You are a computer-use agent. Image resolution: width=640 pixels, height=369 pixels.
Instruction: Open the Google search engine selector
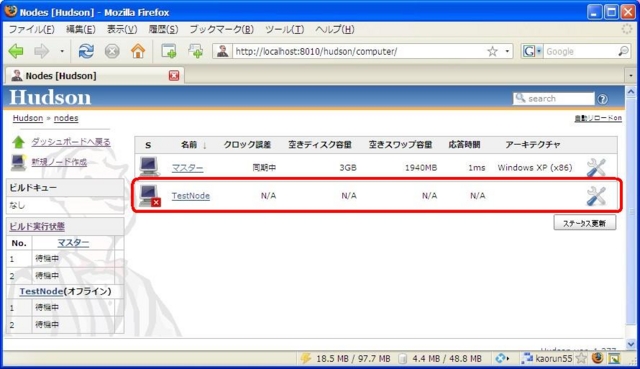point(531,51)
